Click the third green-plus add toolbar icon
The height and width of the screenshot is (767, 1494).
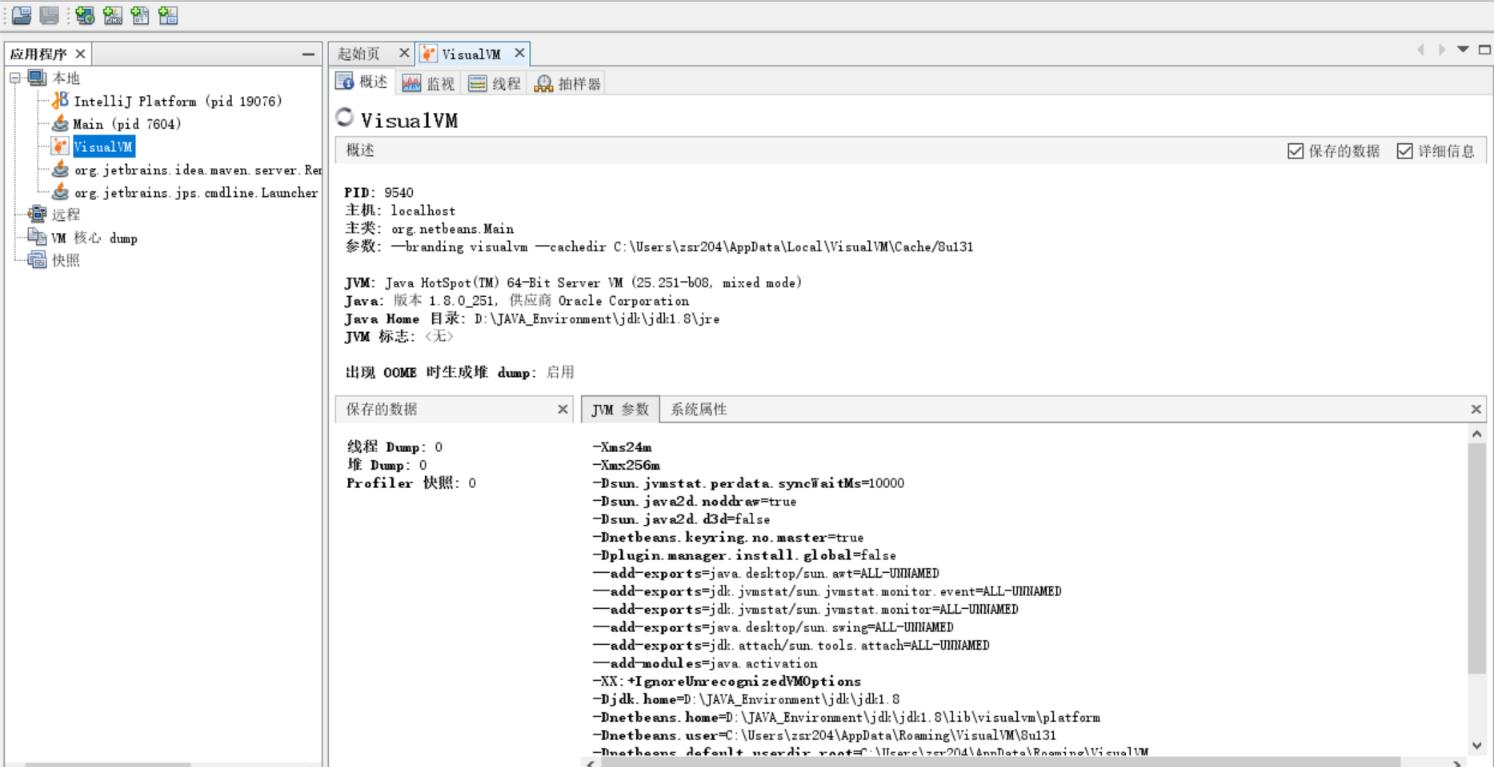coord(141,15)
